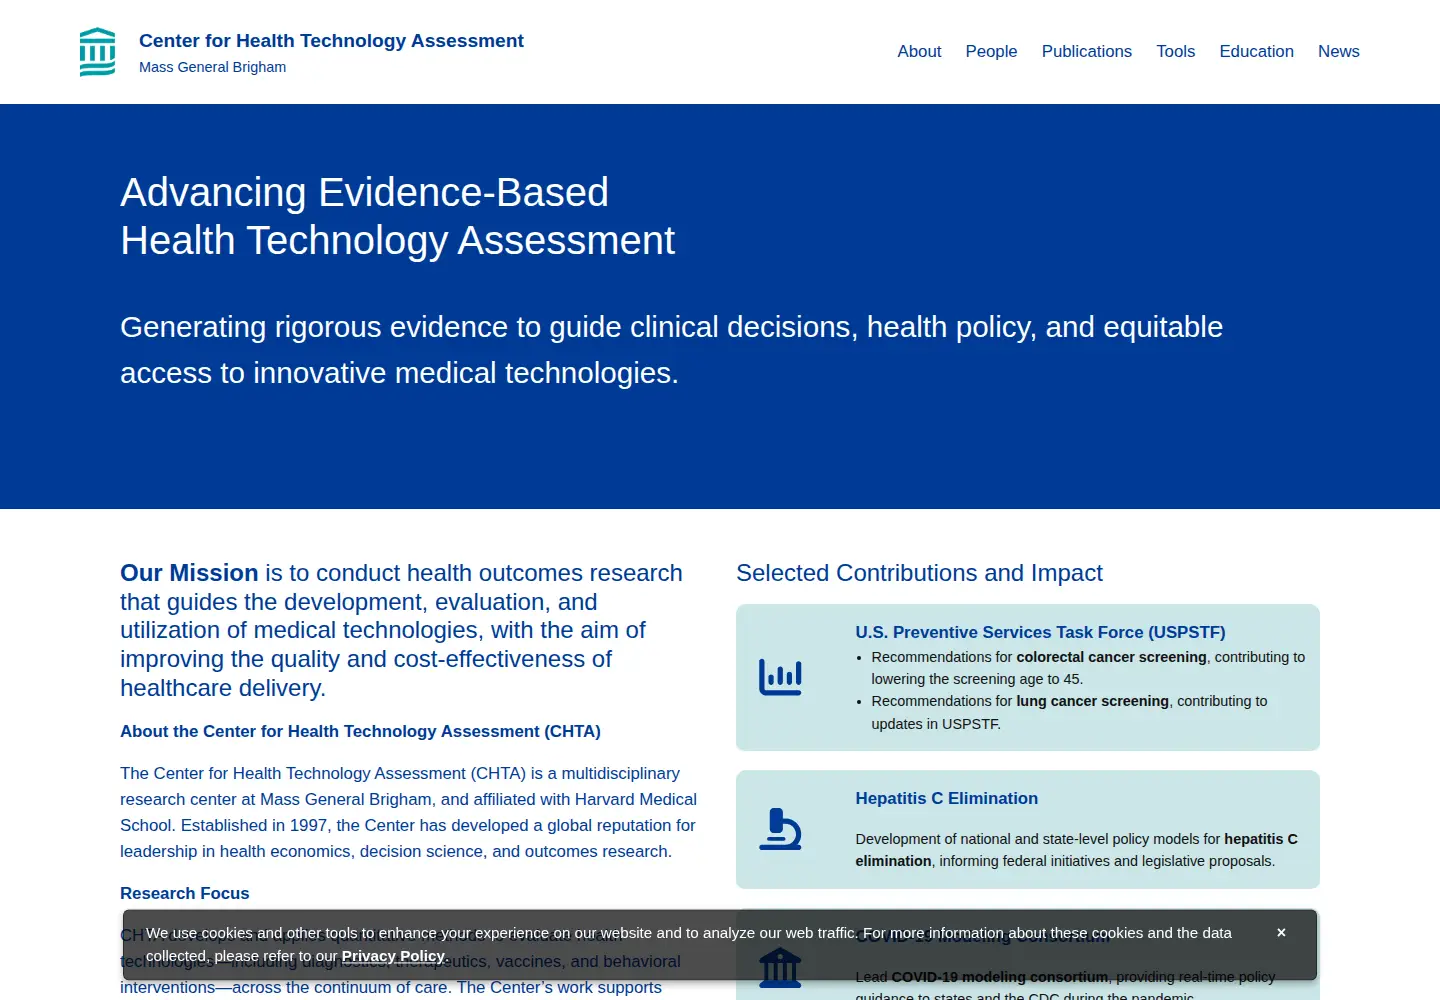Screen dimensions: 1440x1000
Task: Visit the News section
Action: pyautogui.click(x=1339, y=51)
